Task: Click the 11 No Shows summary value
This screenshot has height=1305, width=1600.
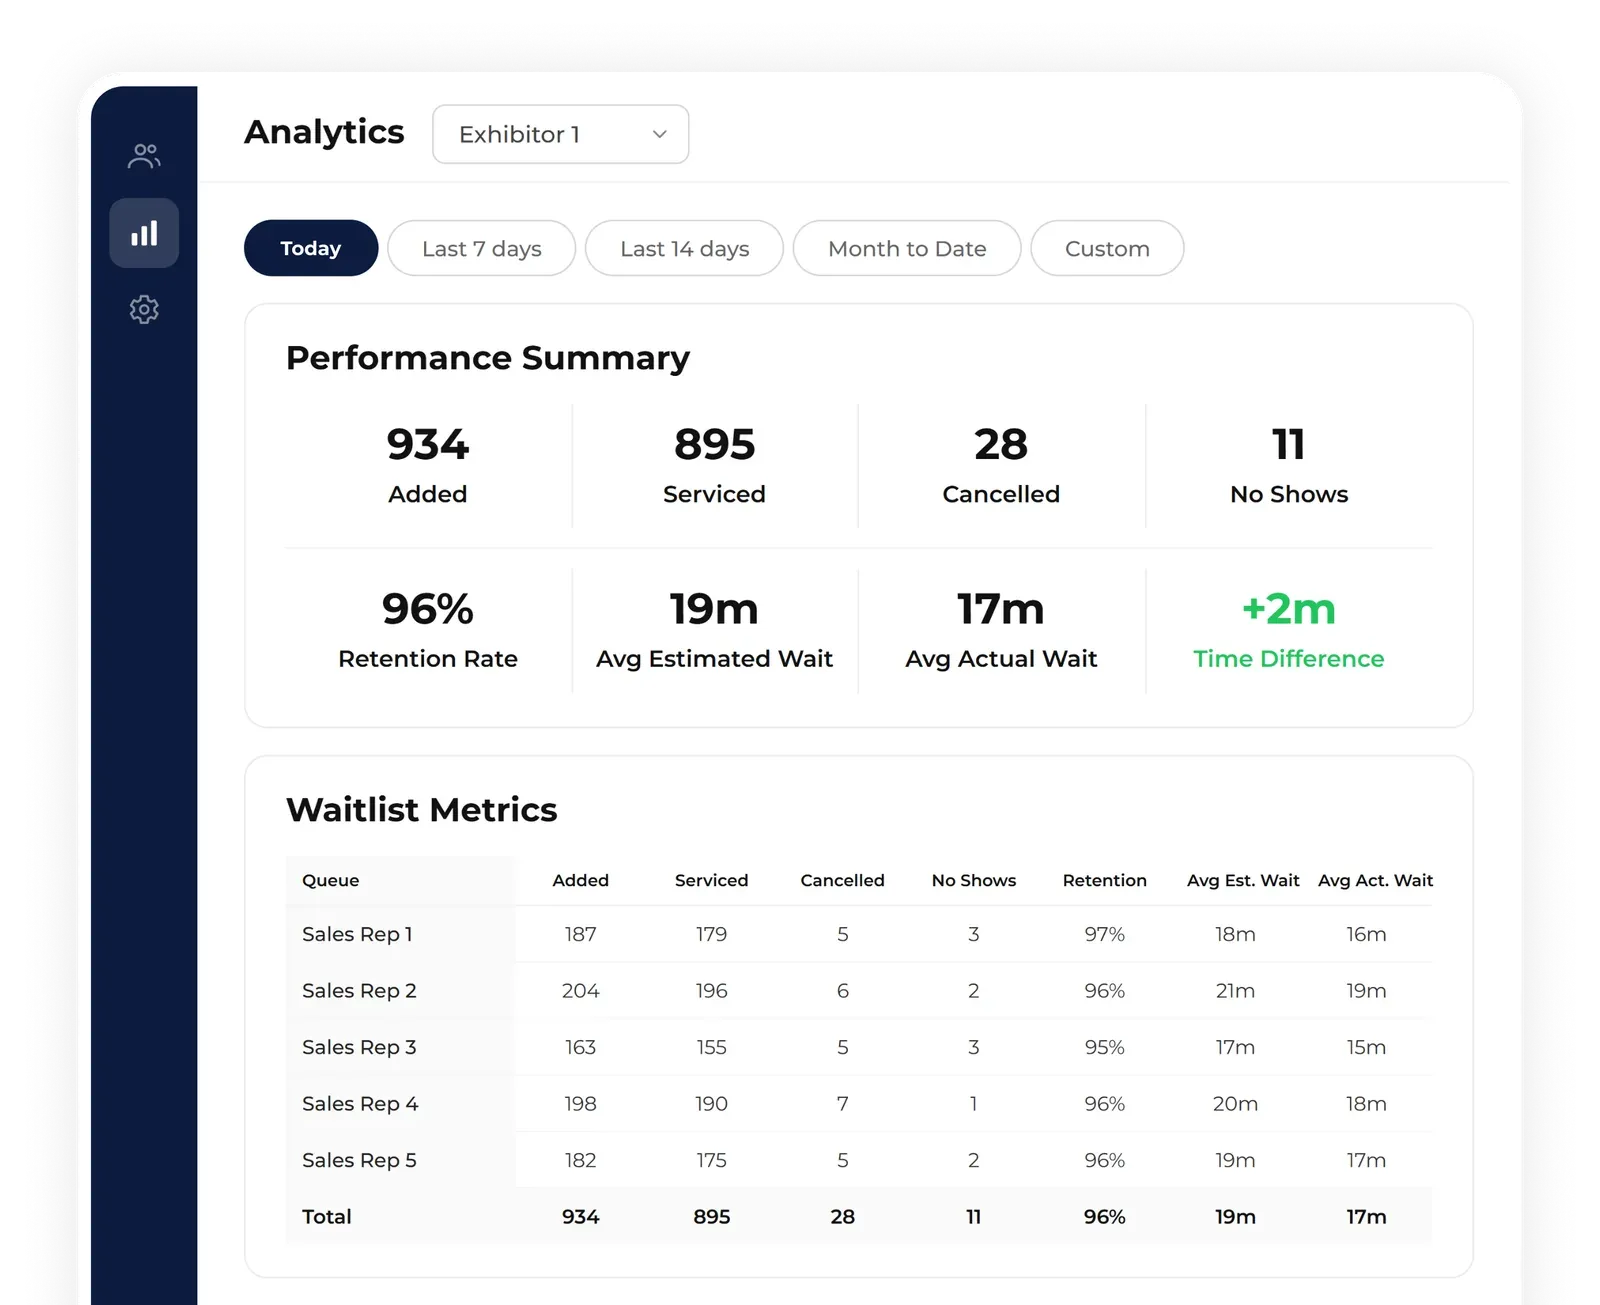Action: [x=1289, y=444]
